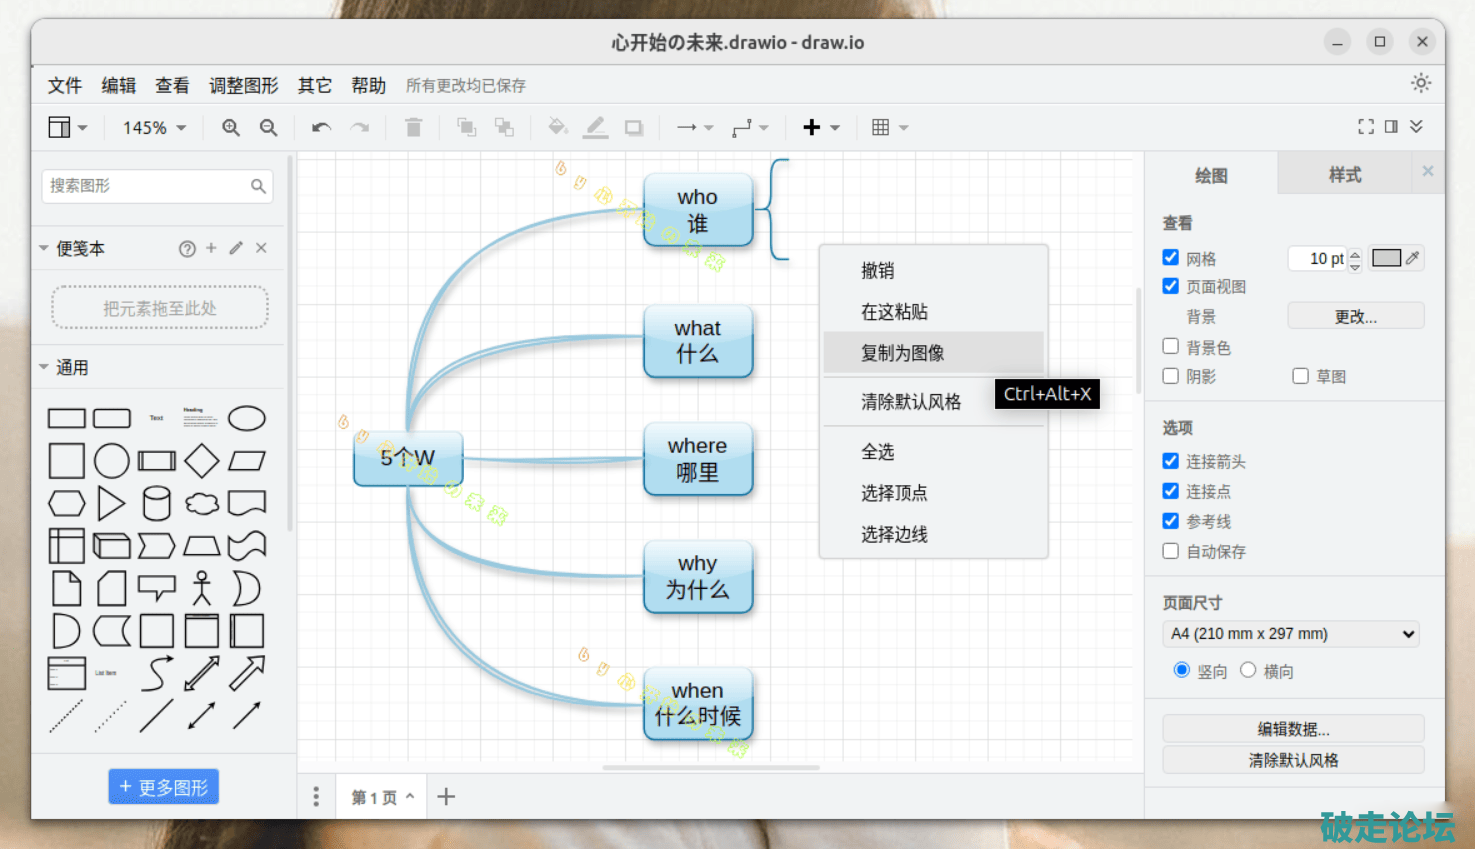
Task: Enable the 自动保存 autosave checkbox
Action: tap(1171, 551)
